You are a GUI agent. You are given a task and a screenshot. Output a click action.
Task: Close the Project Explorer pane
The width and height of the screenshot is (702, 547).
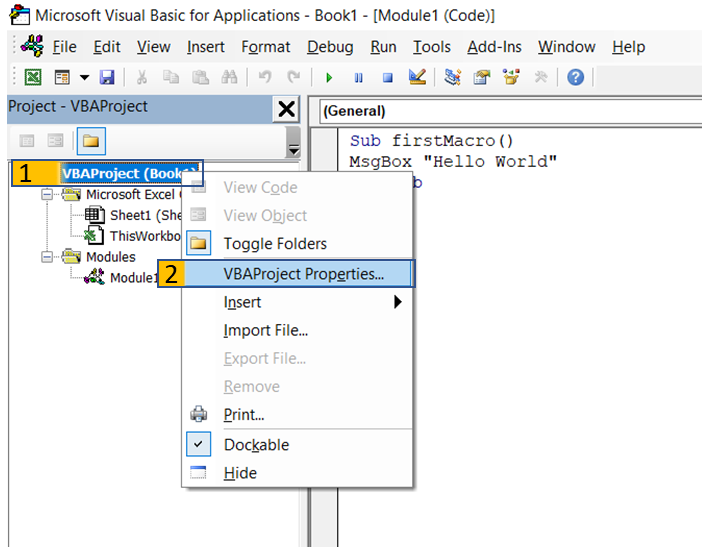(x=287, y=109)
